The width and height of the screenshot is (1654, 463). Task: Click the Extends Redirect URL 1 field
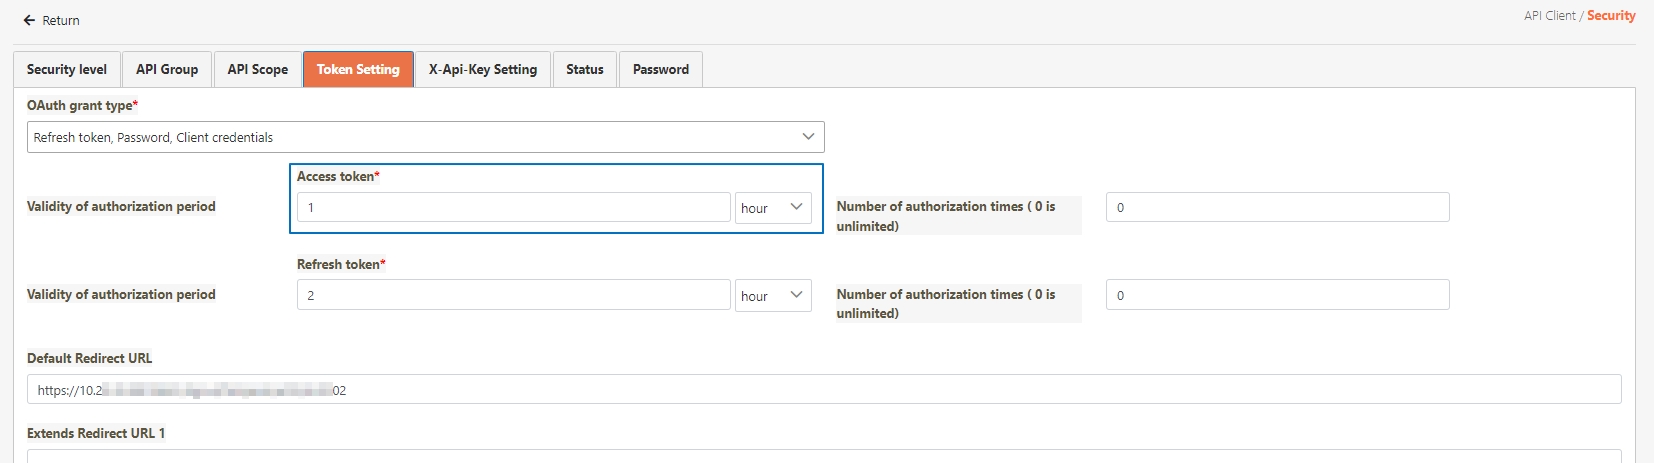pyautogui.click(x=823, y=456)
